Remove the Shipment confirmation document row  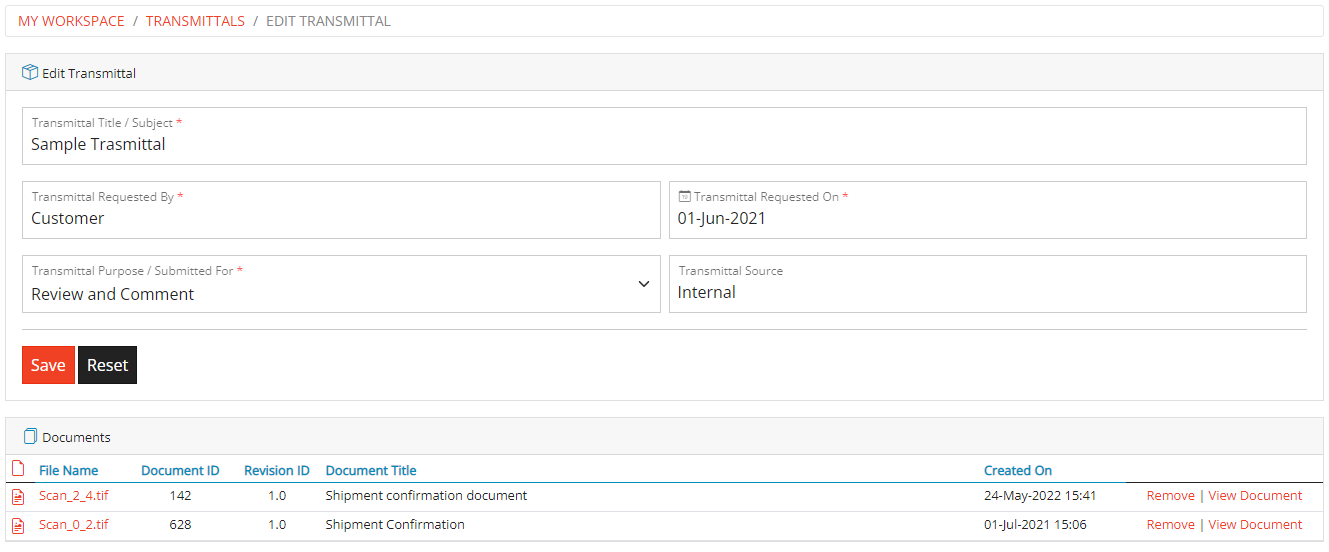pos(1170,496)
